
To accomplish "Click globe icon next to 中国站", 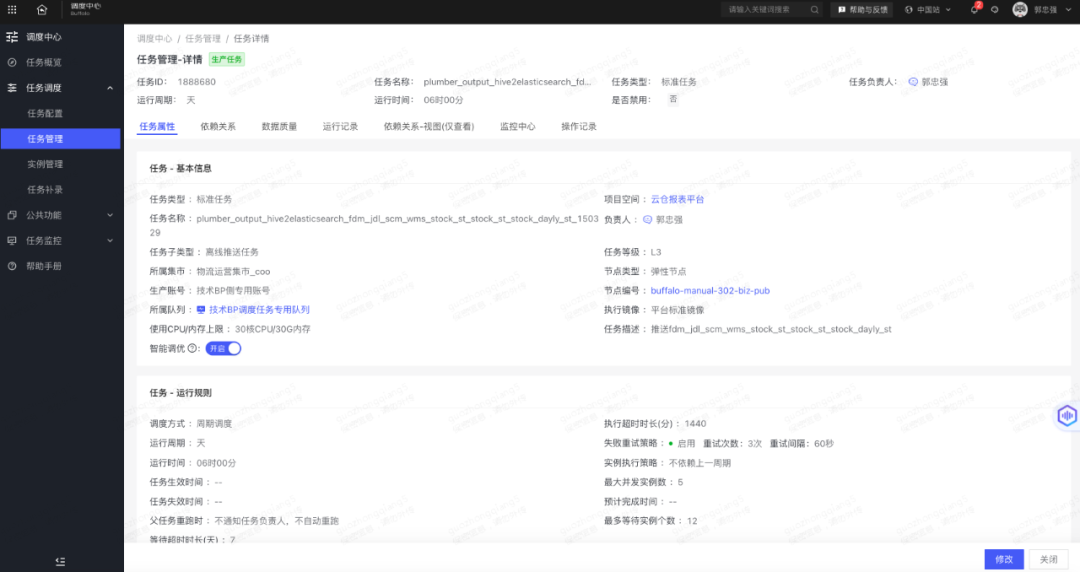I will [909, 10].
